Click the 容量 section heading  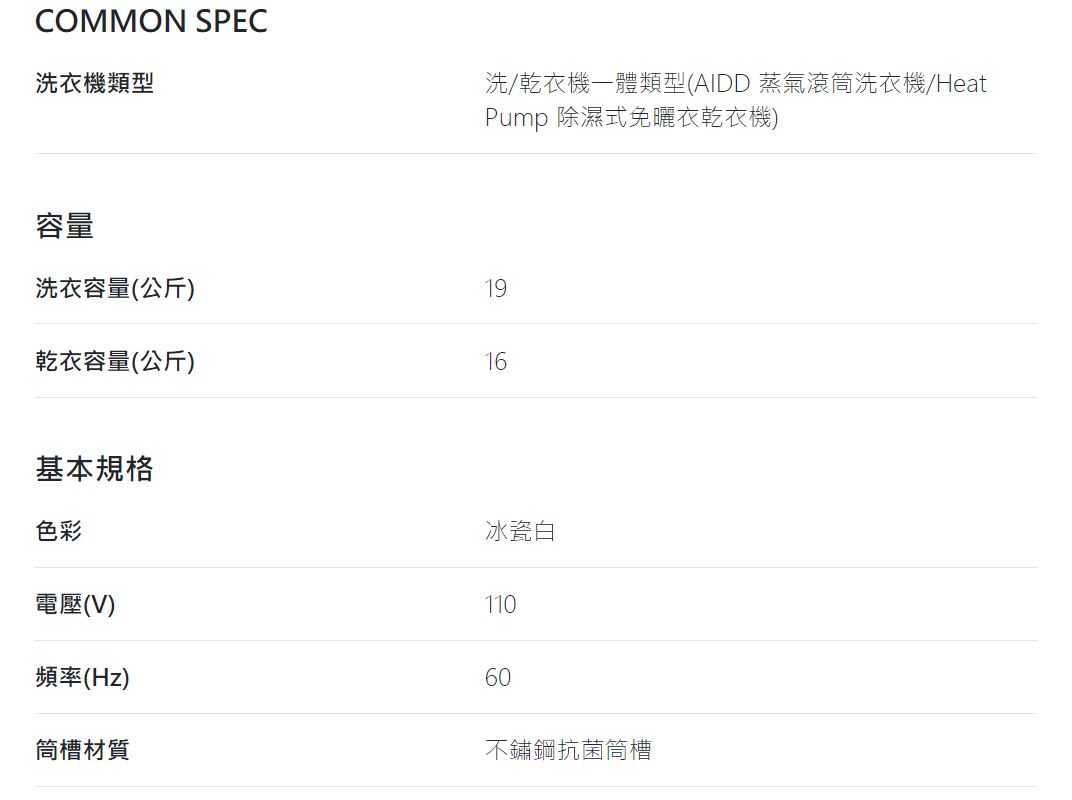(64, 226)
